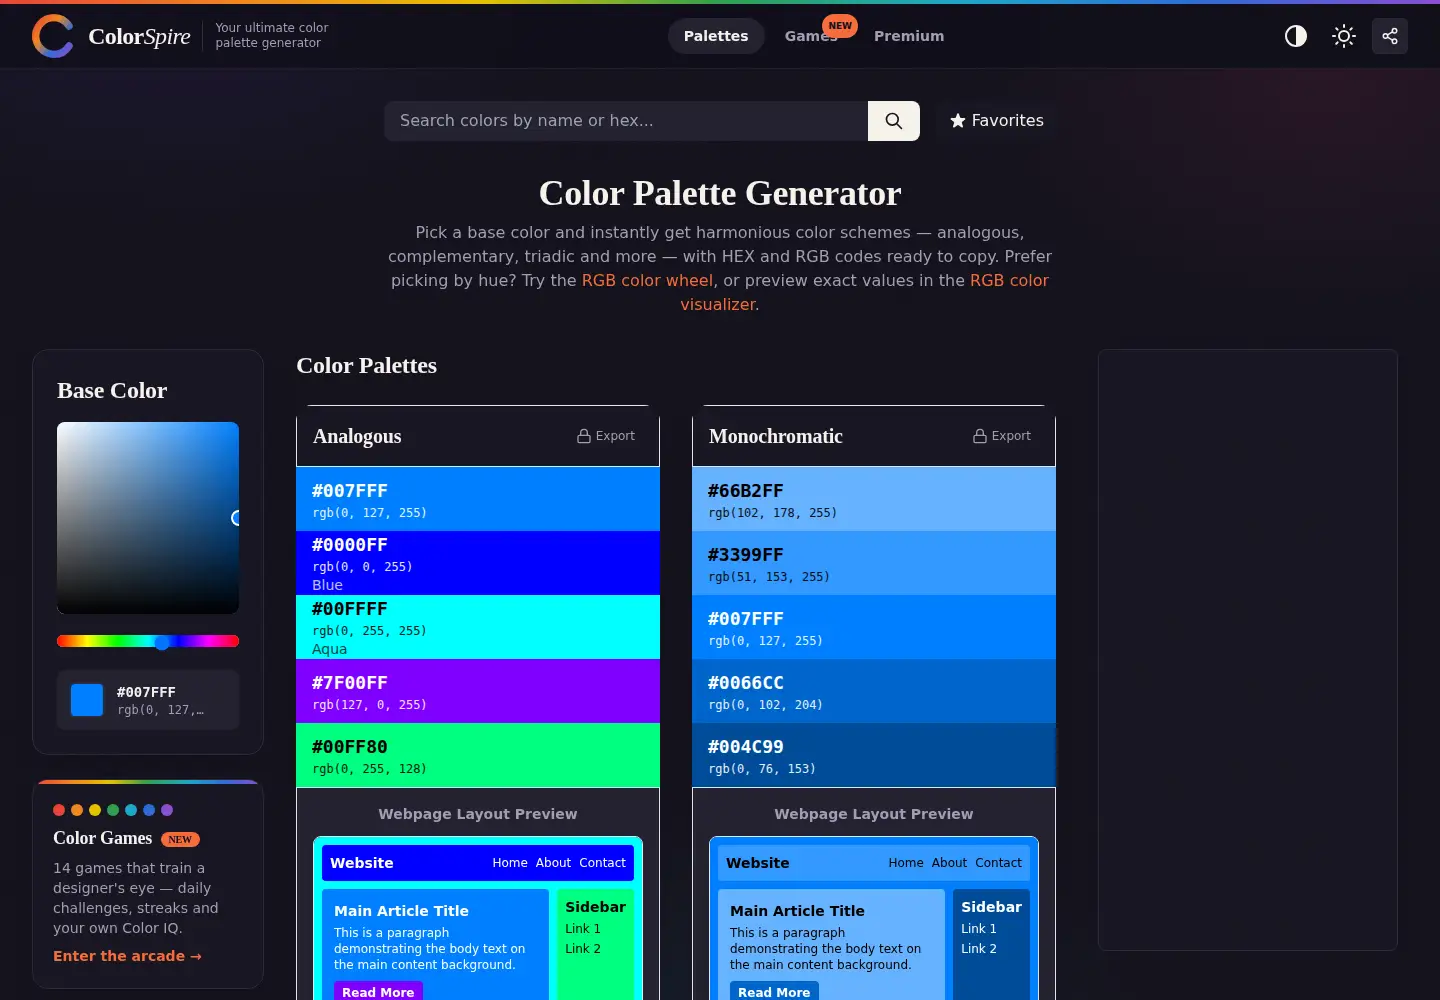Click the ColorSpire brand name text
Image resolution: width=1440 pixels, height=1000 pixels.
[140, 36]
